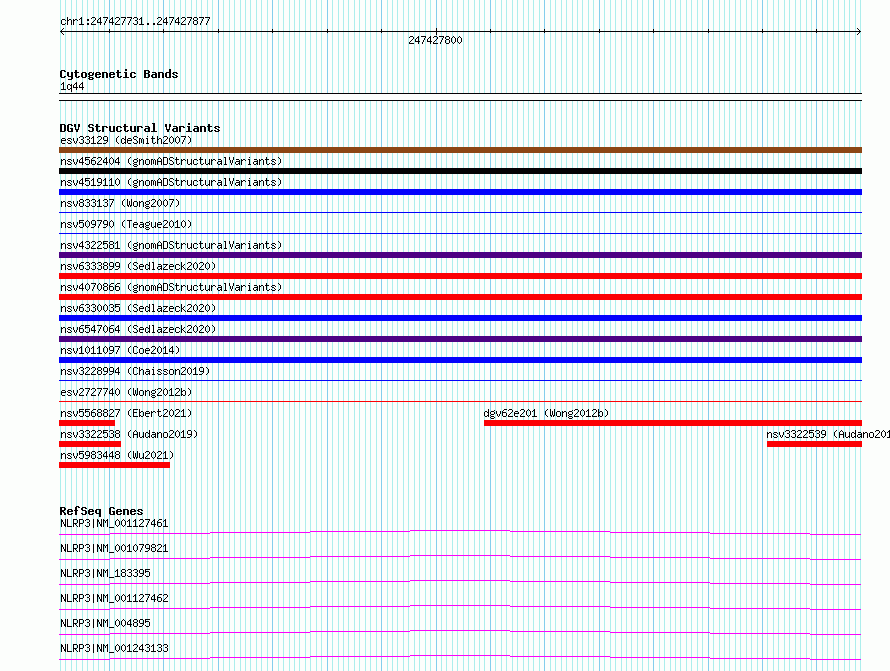Click the red bar under nsv4070866

tap(460, 297)
